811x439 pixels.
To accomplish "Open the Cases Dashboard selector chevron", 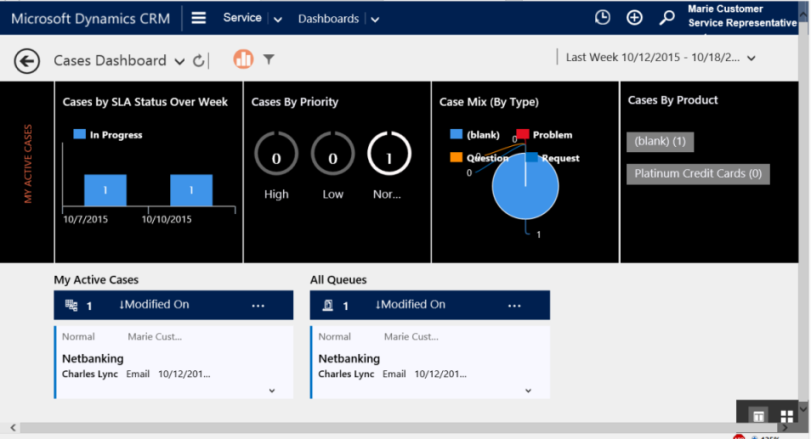I will [x=179, y=62].
